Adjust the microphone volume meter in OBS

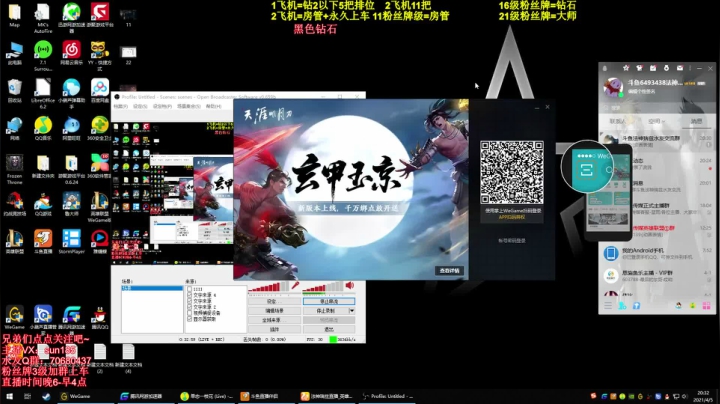click(x=269, y=287)
